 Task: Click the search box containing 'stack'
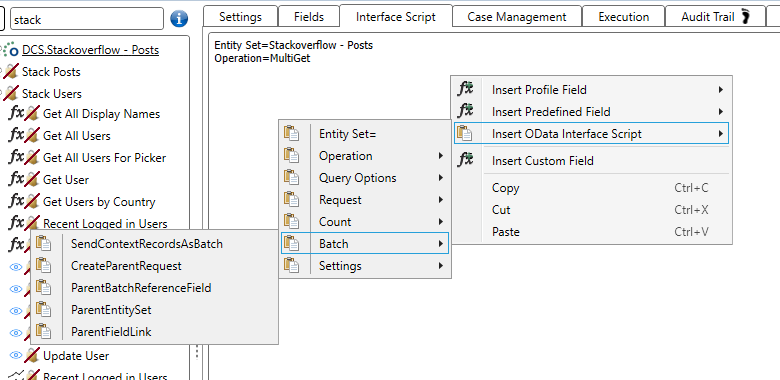click(87, 19)
